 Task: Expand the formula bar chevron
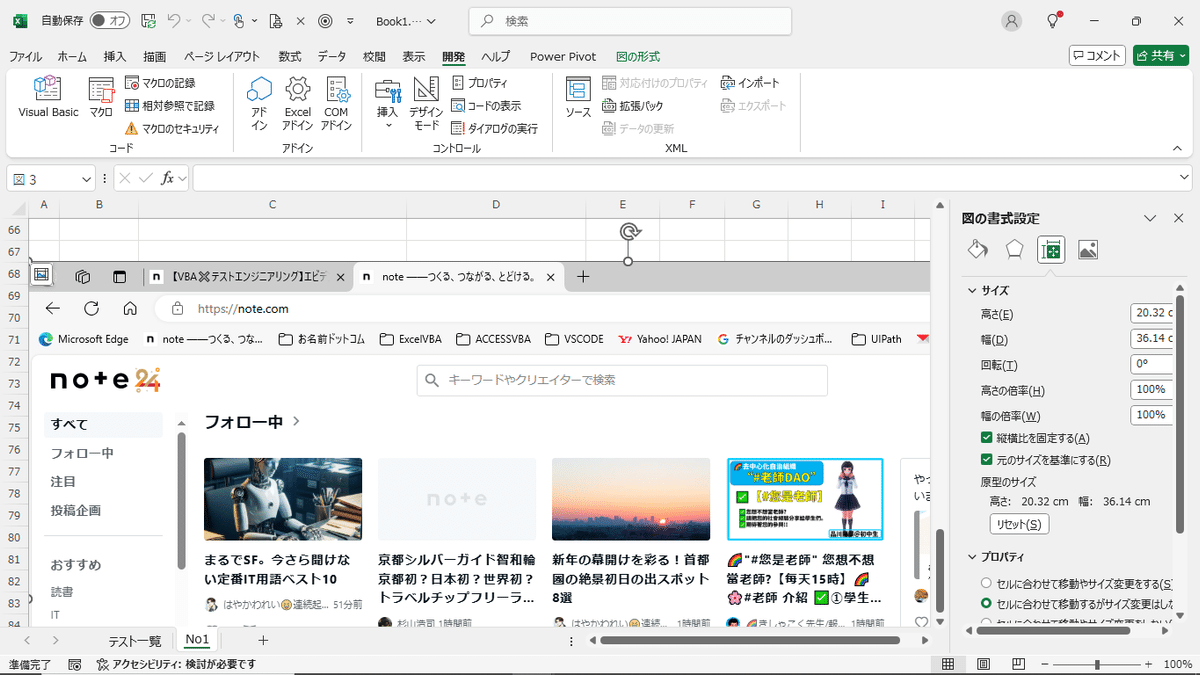click(1184, 179)
